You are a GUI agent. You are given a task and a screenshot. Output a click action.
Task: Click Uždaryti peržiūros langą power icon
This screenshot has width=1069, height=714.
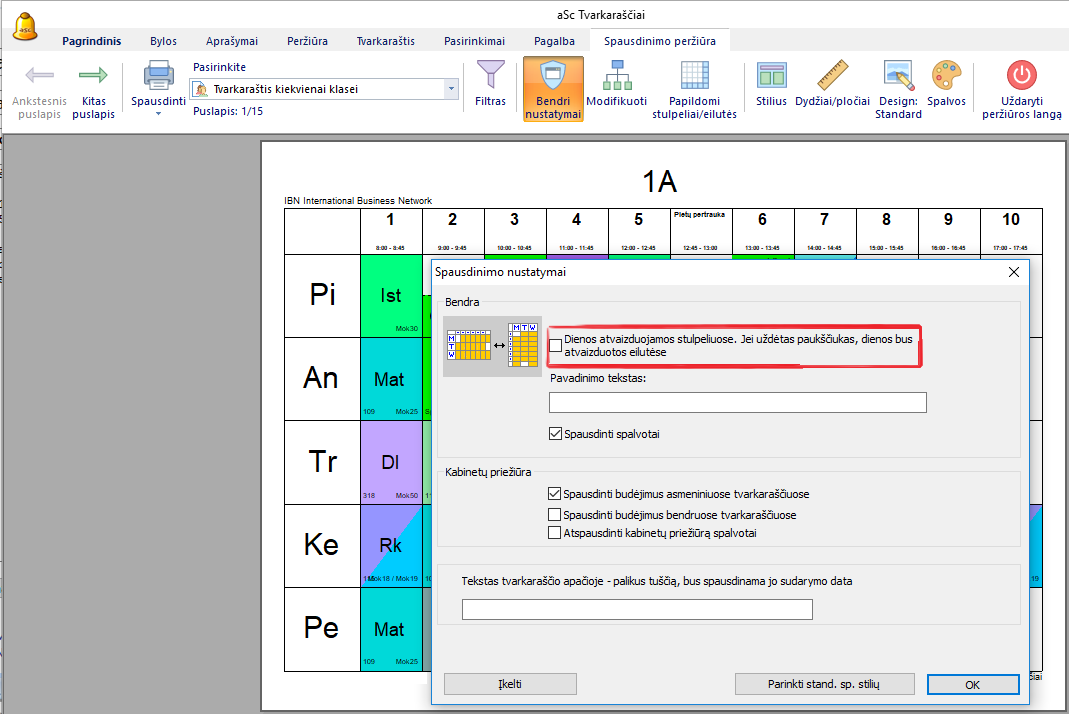pyautogui.click(x=1021, y=76)
